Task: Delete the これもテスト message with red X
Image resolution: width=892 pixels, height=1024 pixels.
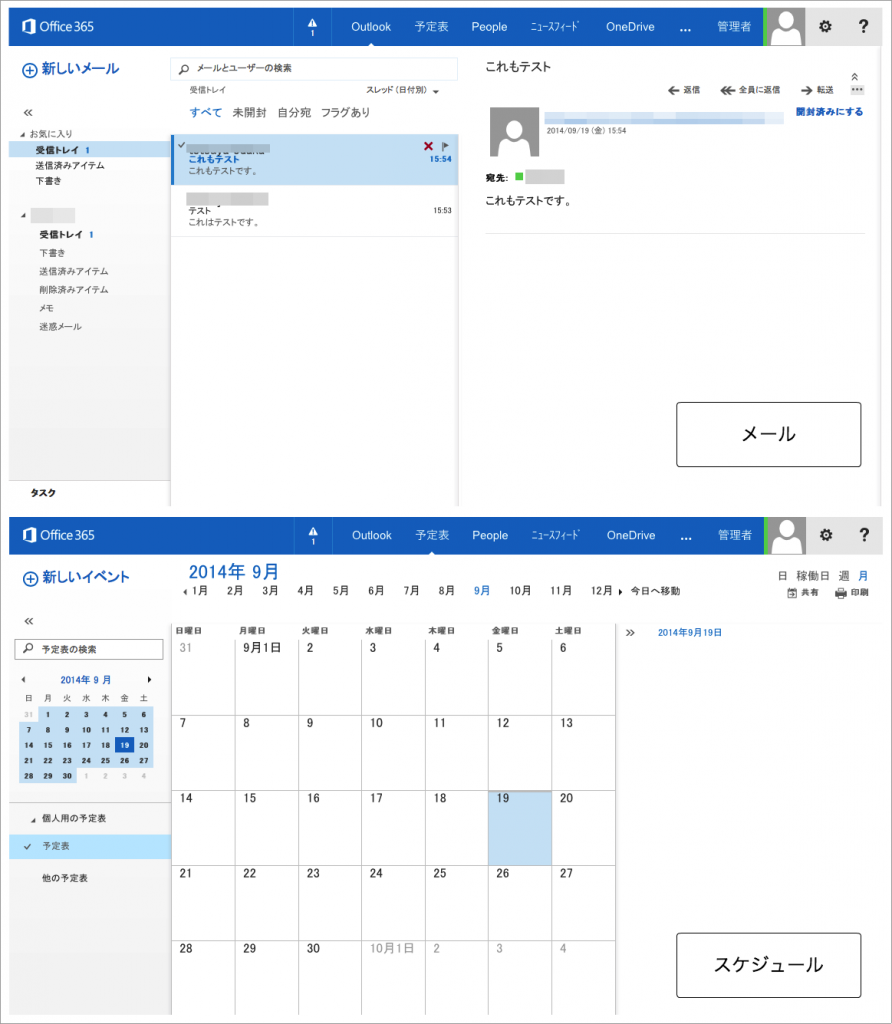Action: 428,146
